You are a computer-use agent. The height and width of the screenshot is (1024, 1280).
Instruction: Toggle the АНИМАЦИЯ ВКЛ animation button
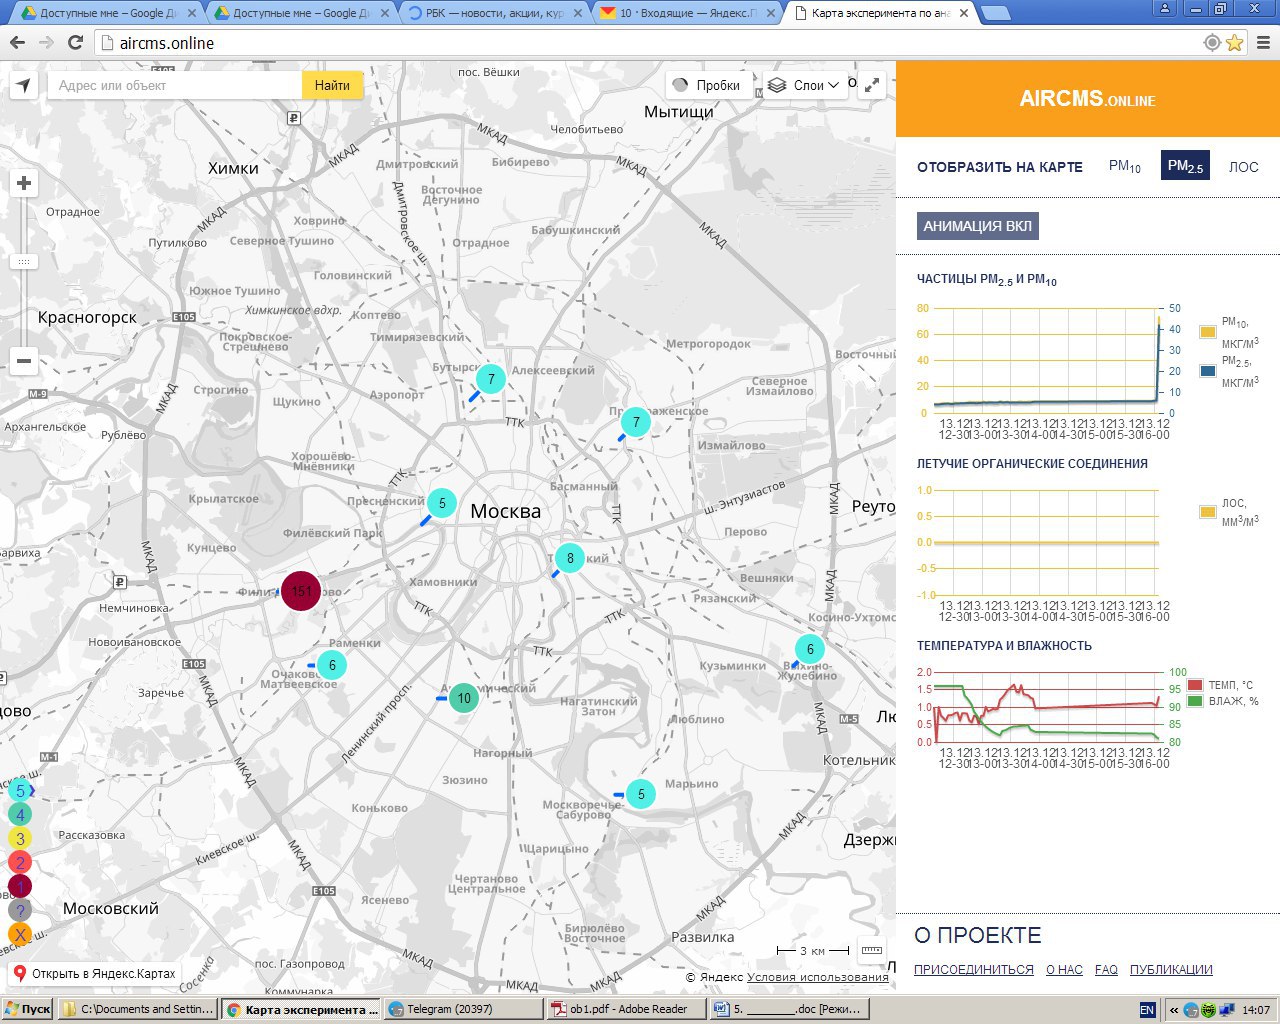pyautogui.click(x=978, y=226)
